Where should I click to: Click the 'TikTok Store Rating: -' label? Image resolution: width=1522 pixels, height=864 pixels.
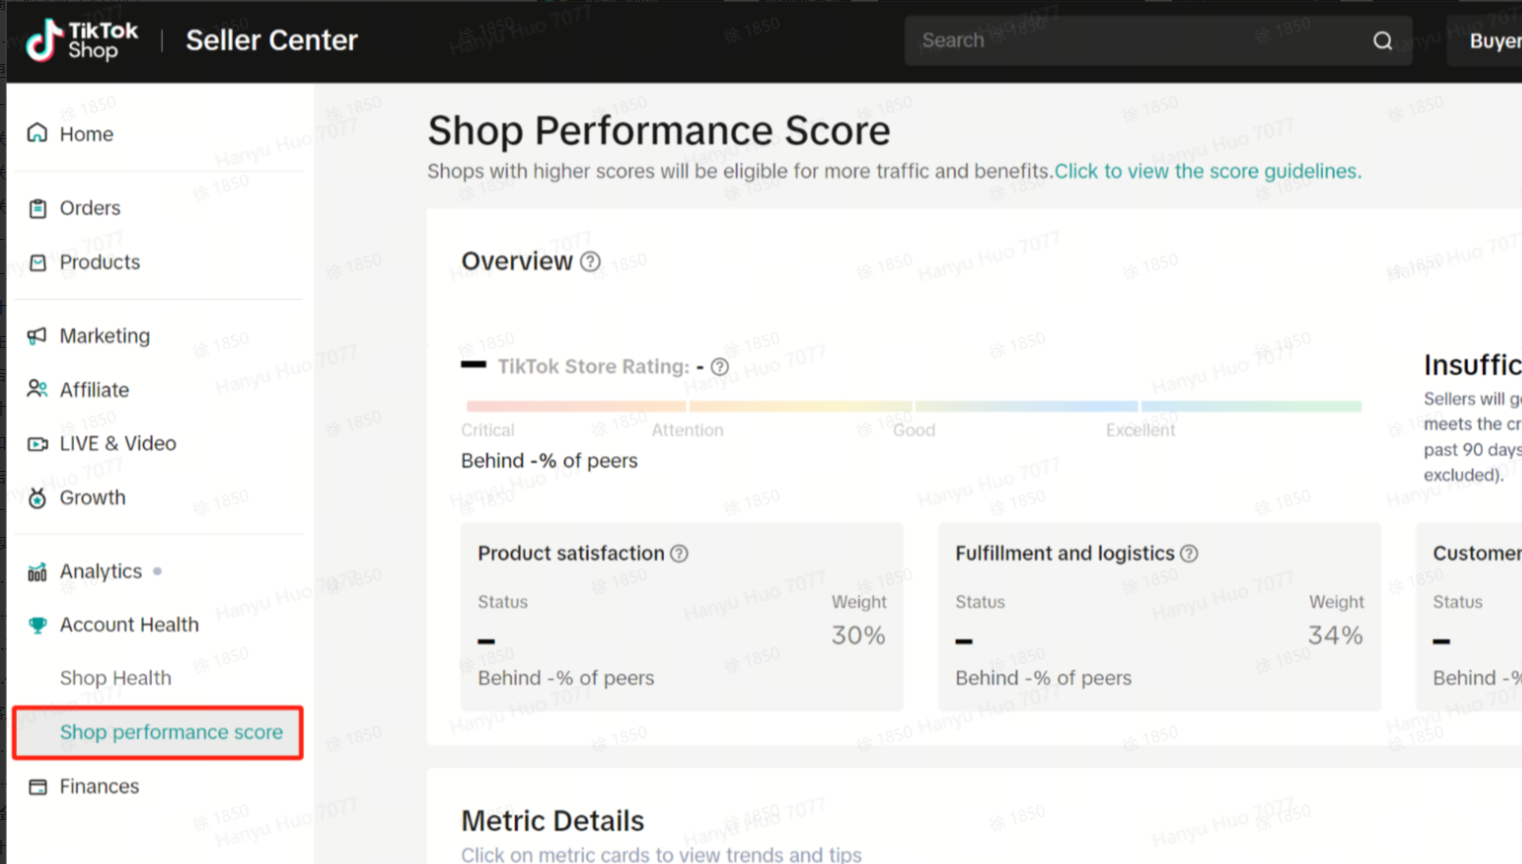pos(600,367)
